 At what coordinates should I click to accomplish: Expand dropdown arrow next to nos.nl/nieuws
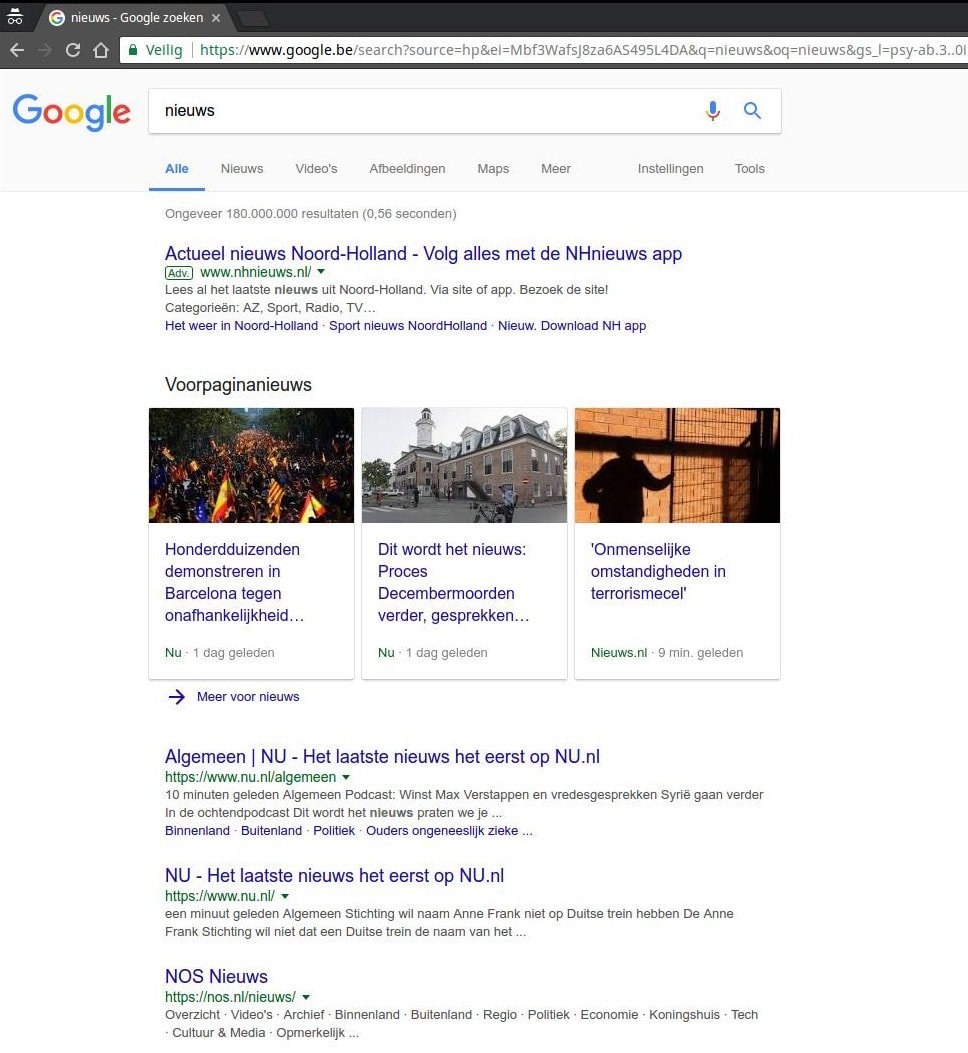[x=306, y=997]
